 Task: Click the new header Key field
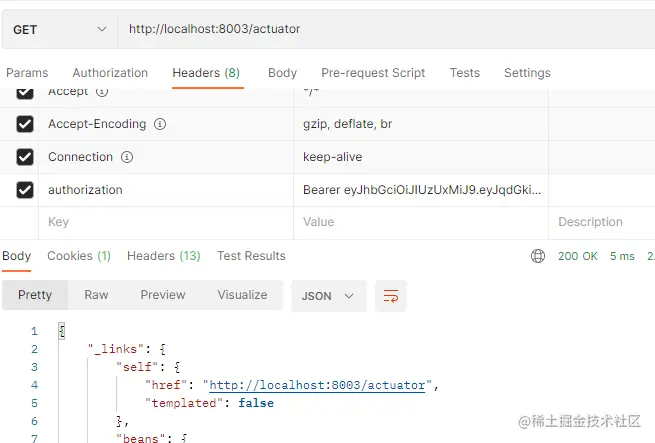click(166, 222)
